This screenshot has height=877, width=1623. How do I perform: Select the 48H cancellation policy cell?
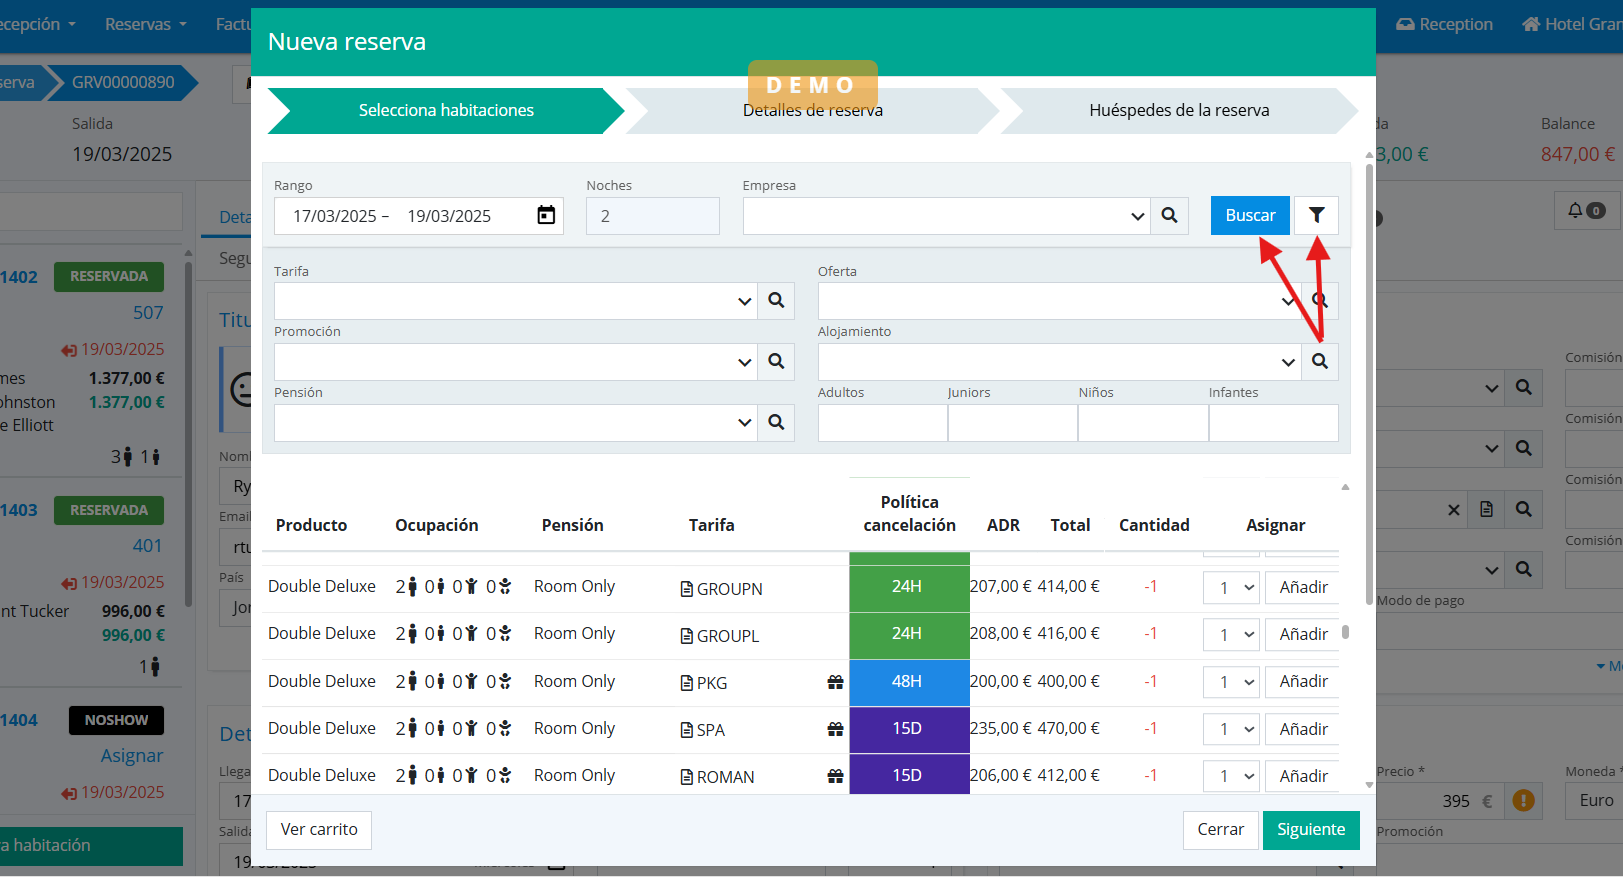pos(908,681)
